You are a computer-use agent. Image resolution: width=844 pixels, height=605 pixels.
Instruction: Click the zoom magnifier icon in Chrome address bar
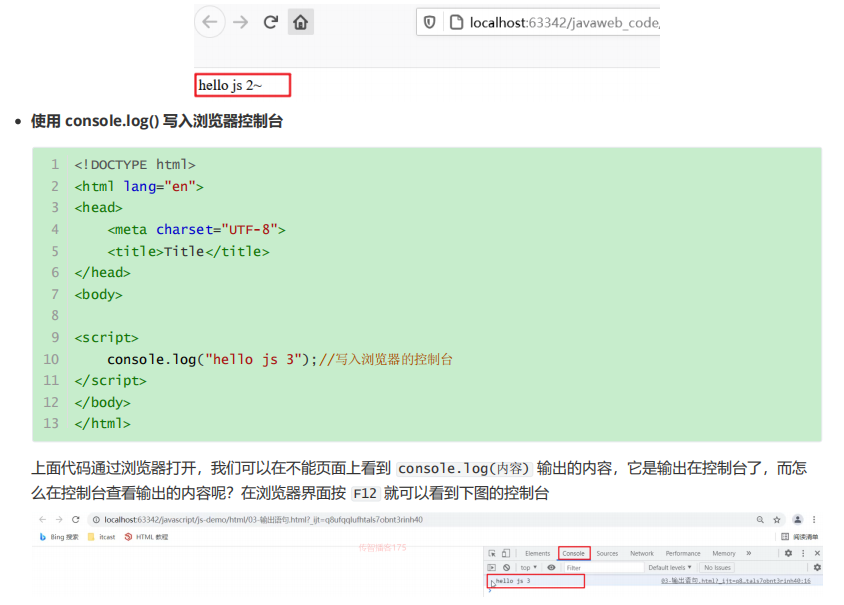[x=760, y=519]
